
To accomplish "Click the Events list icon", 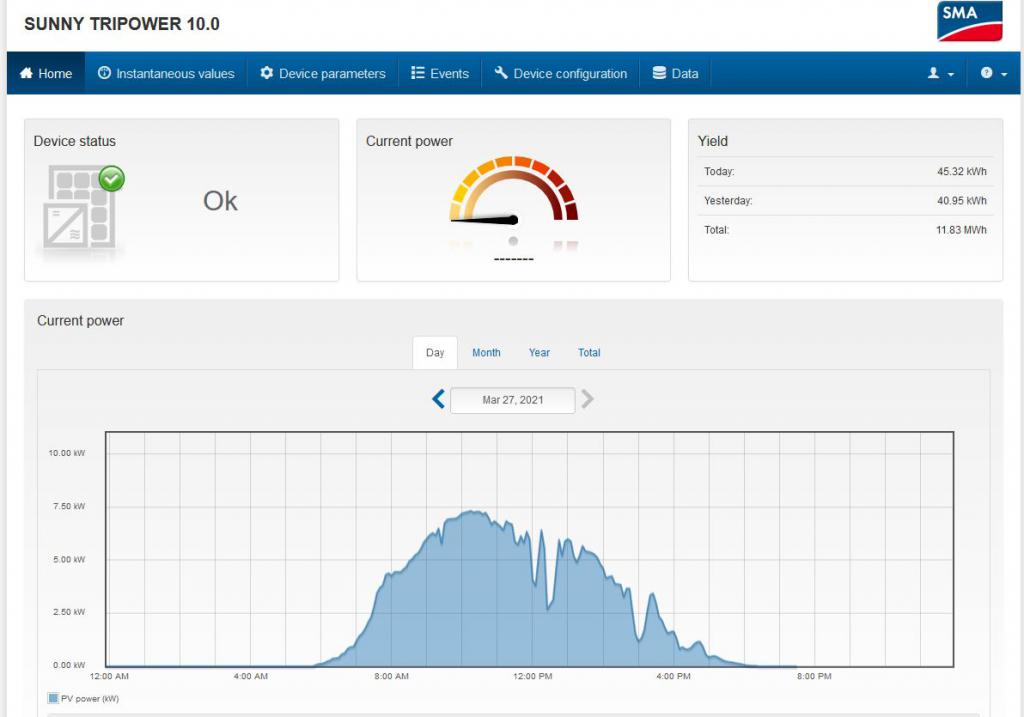I will click(418, 73).
